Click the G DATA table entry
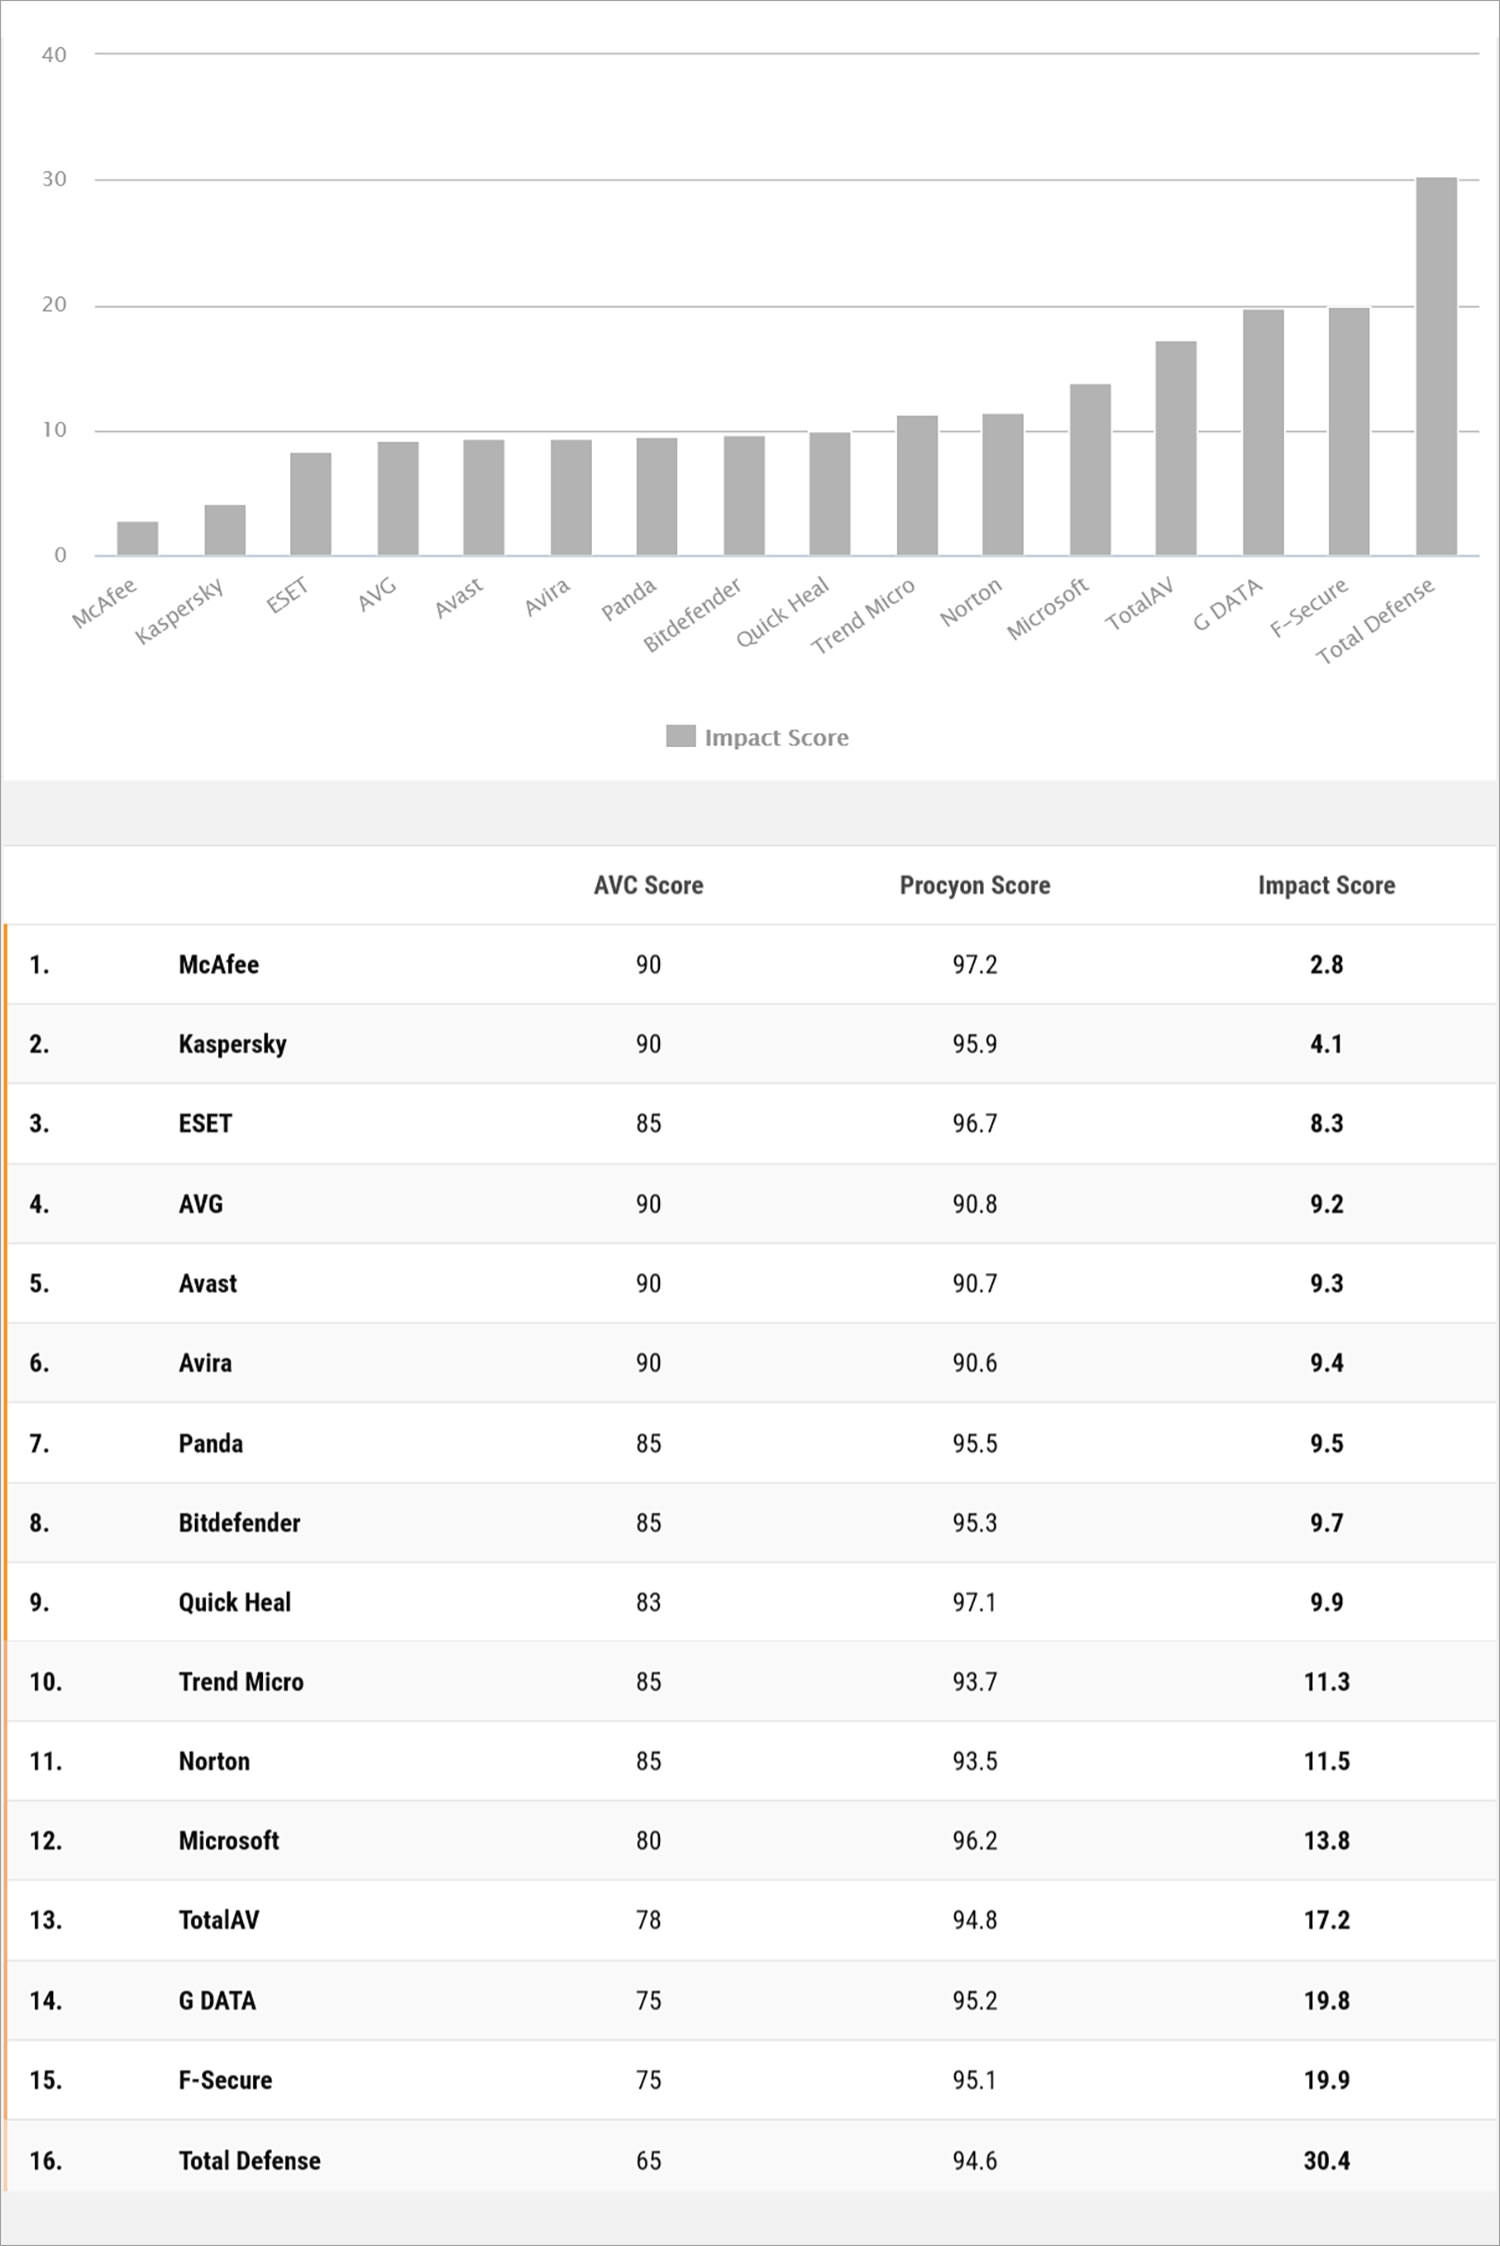Screen dimensions: 1500x2246 217,2000
